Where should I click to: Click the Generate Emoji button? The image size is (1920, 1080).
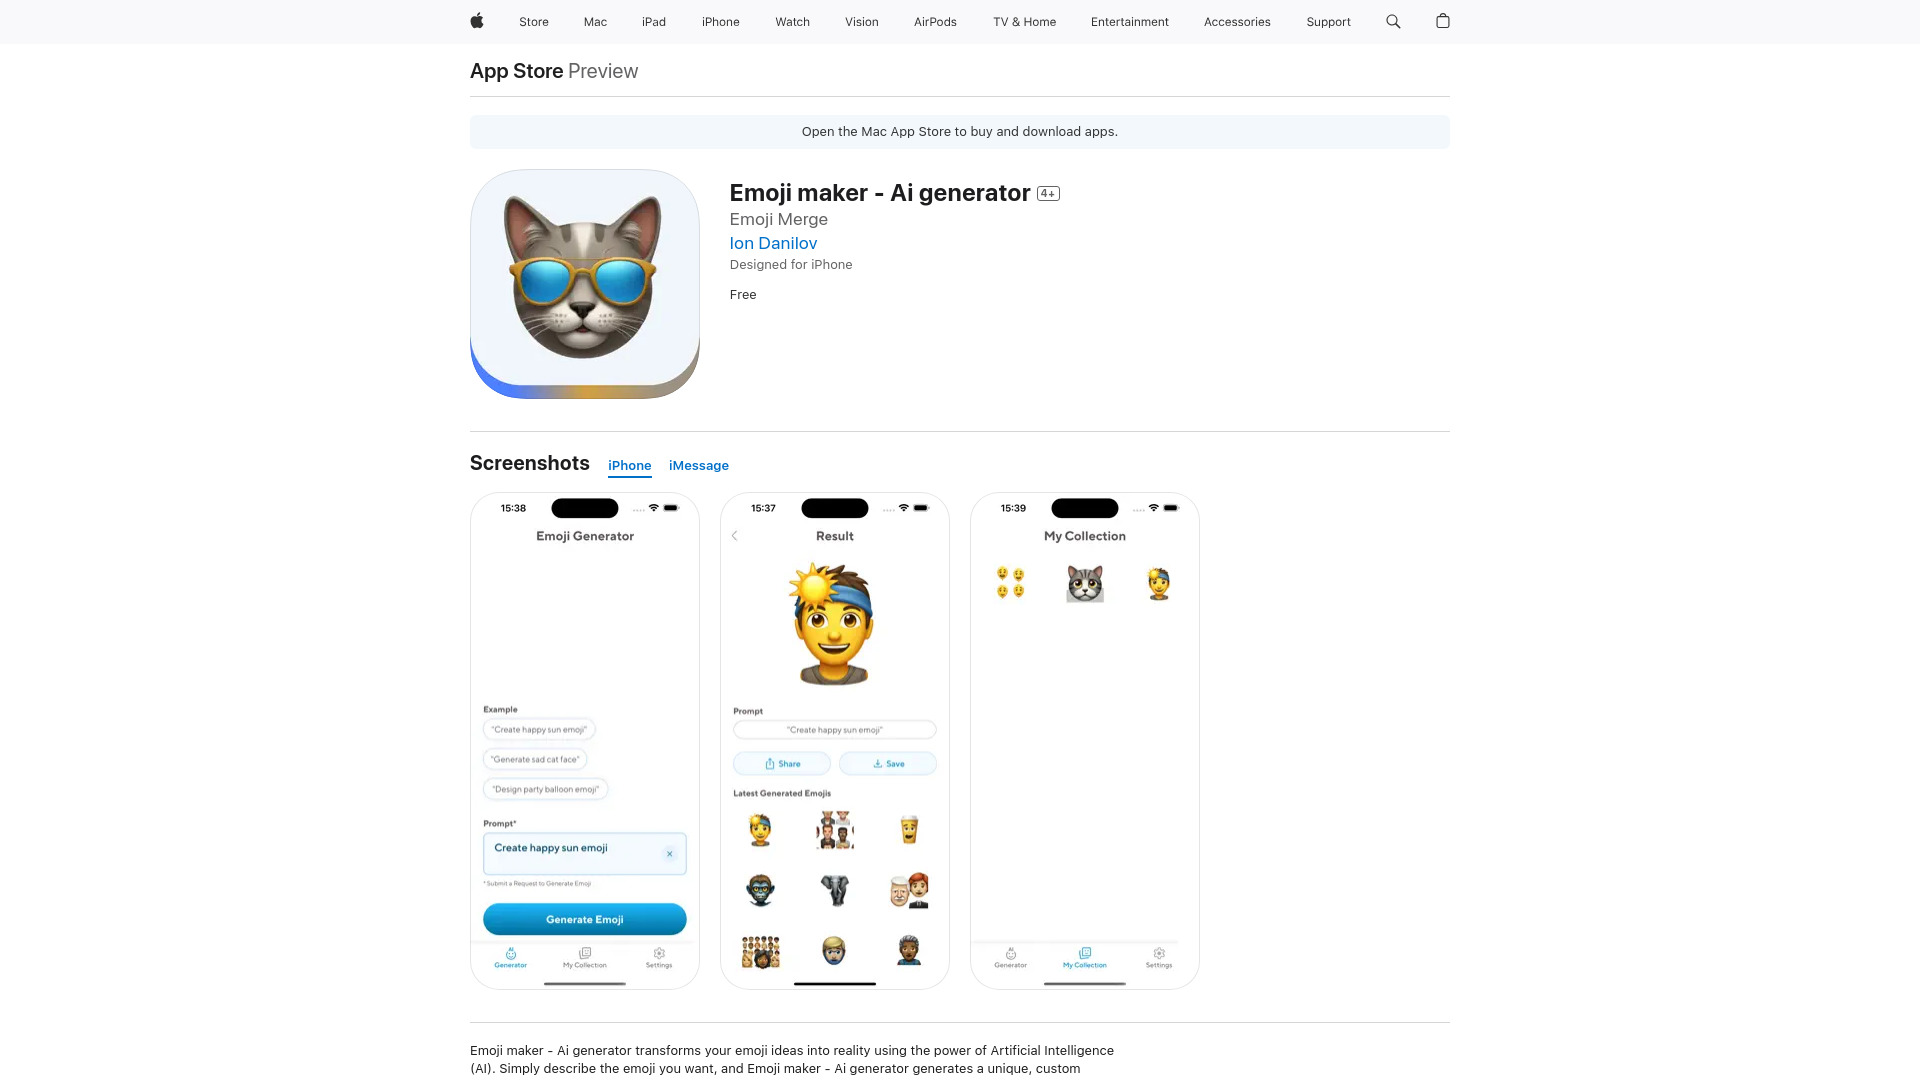point(584,919)
